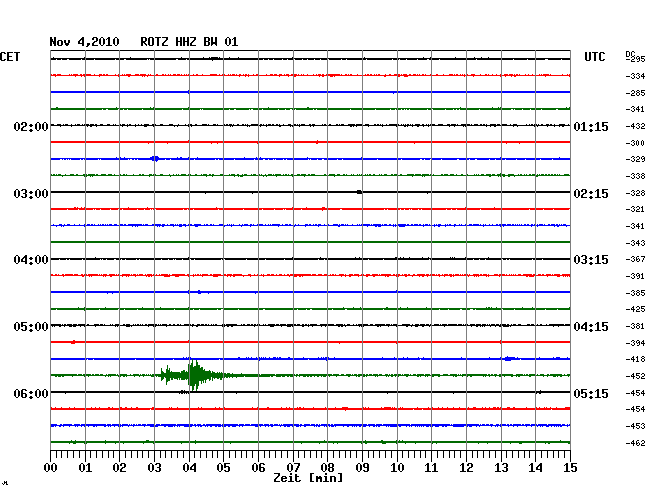The image size is (650, 494).
Task: Click the "Zeit [min]" axis title
Action: [308, 478]
